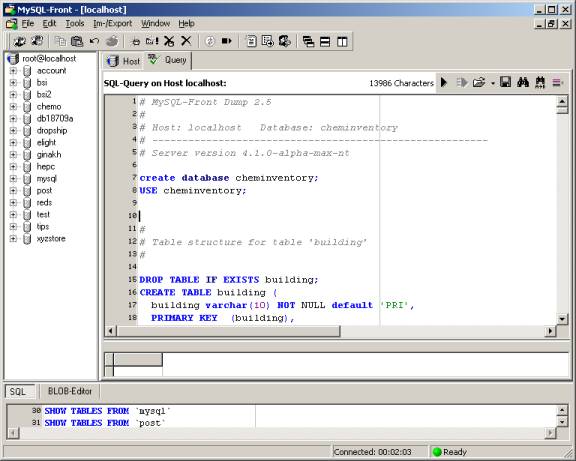The height and width of the screenshot is (461, 576).
Task: Click scroll-left arrow of SQL log panel
Action: tap(12, 433)
